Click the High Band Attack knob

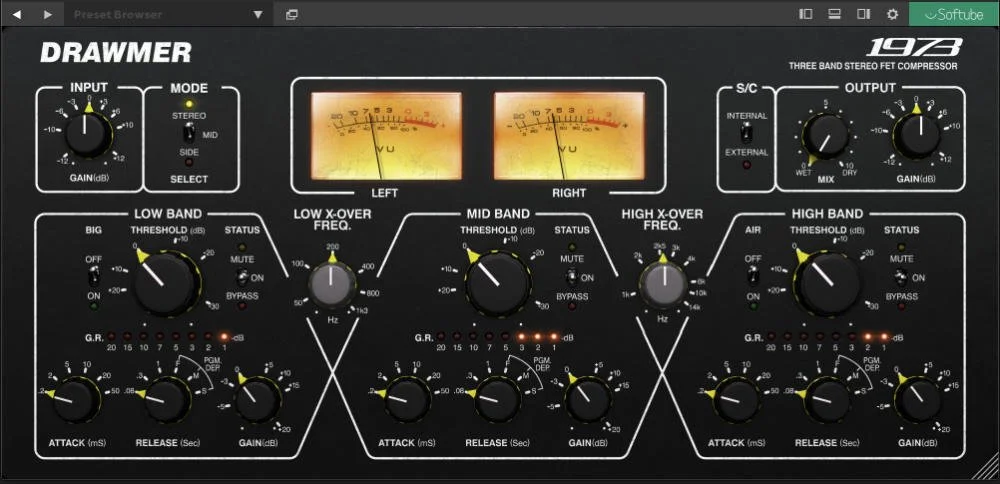click(x=737, y=400)
